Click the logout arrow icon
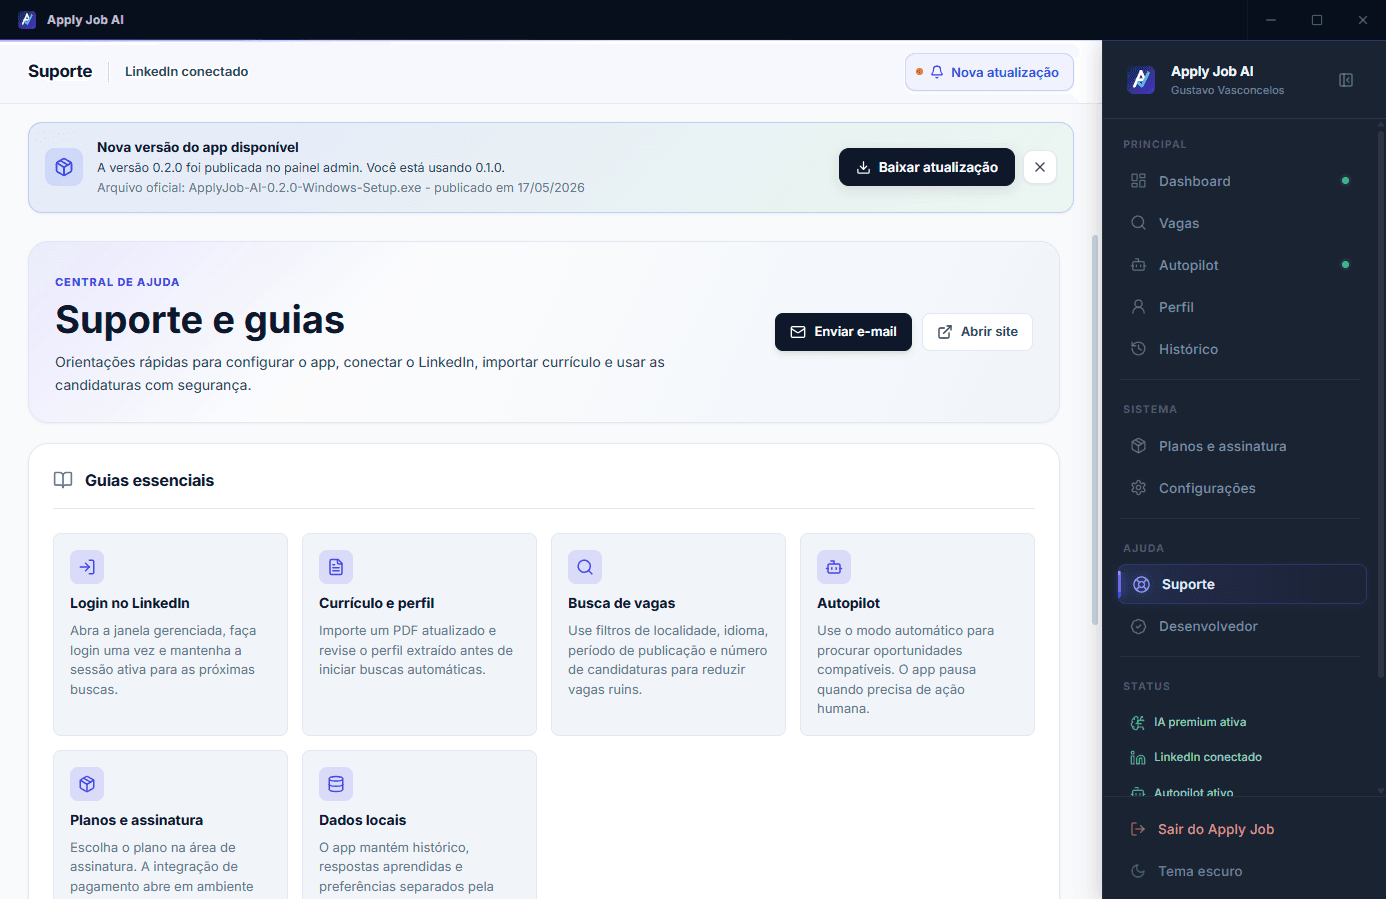Viewport: 1386px width, 899px height. (1137, 829)
